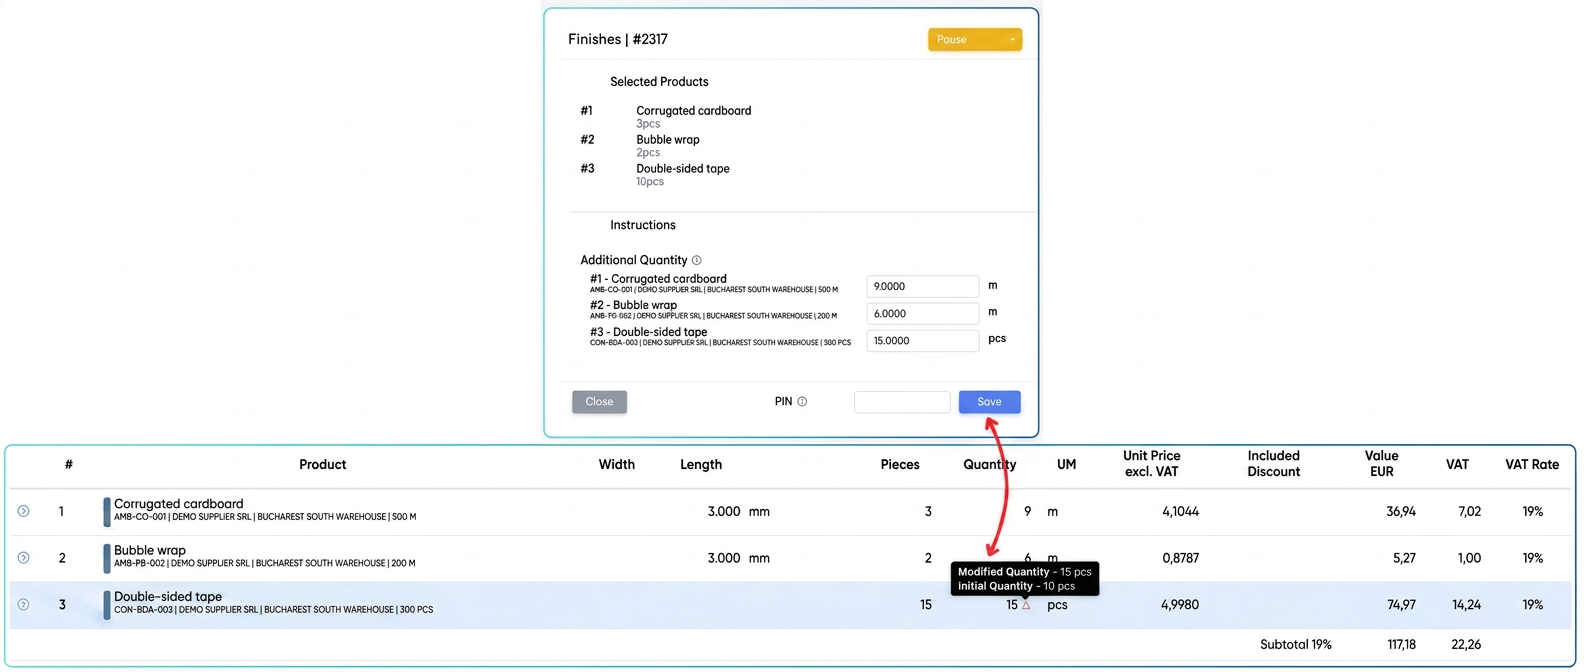Edit Bubble wrap additional quantity field

[x=922, y=313]
